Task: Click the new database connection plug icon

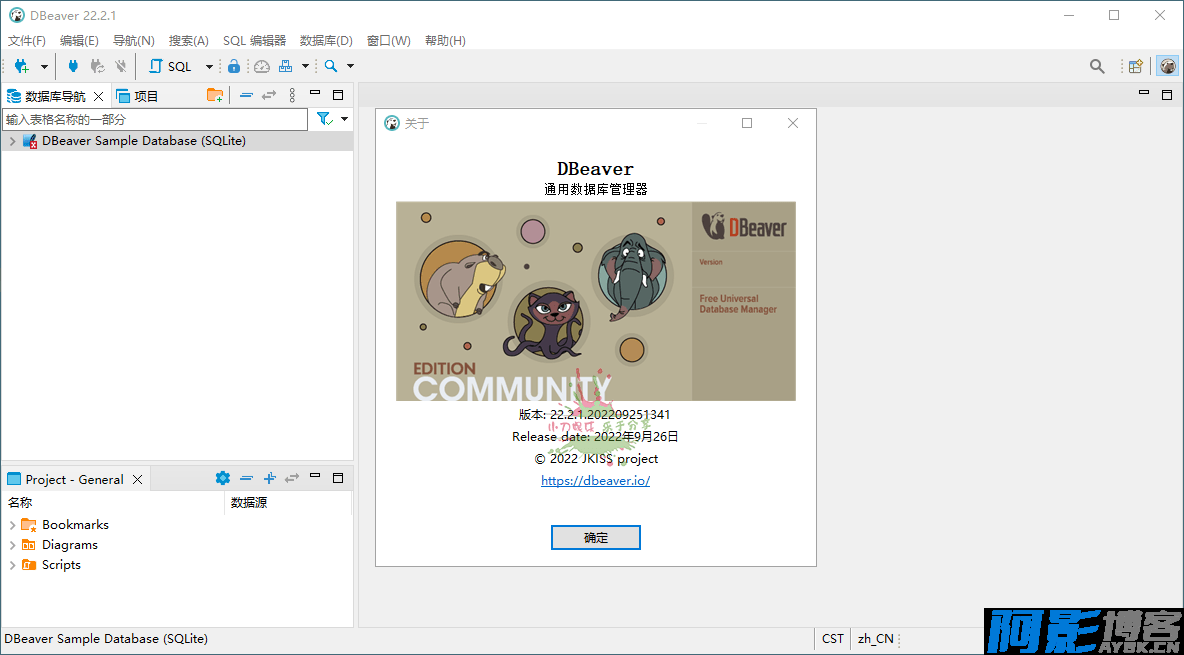Action: pyautogui.click(x=21, y=66)
